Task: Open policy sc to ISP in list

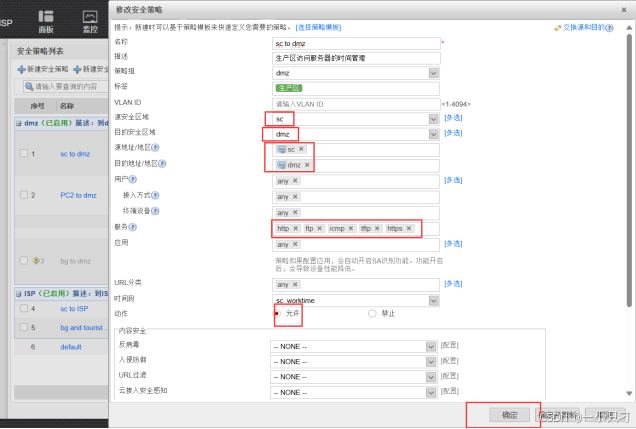Action: click(74, 309)
